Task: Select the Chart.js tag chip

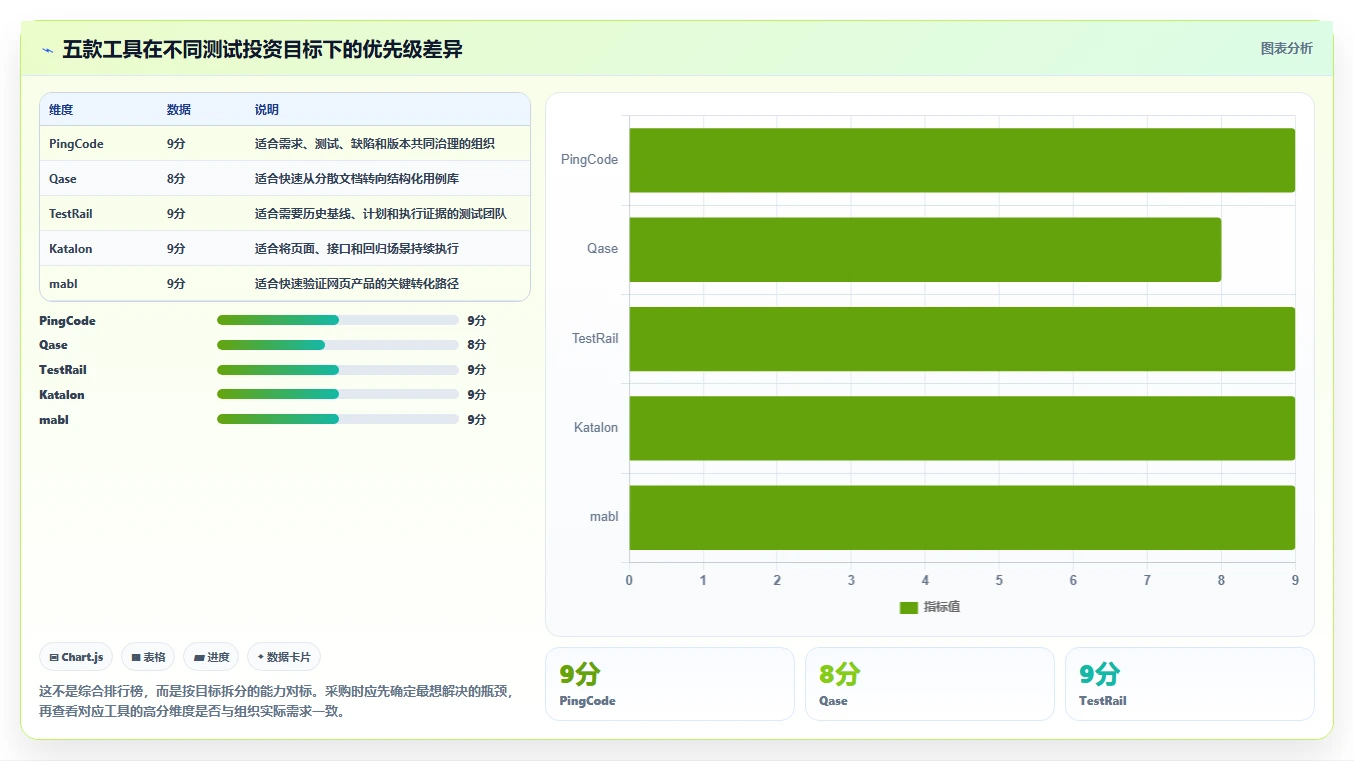Action: click(x=77, y=657)
